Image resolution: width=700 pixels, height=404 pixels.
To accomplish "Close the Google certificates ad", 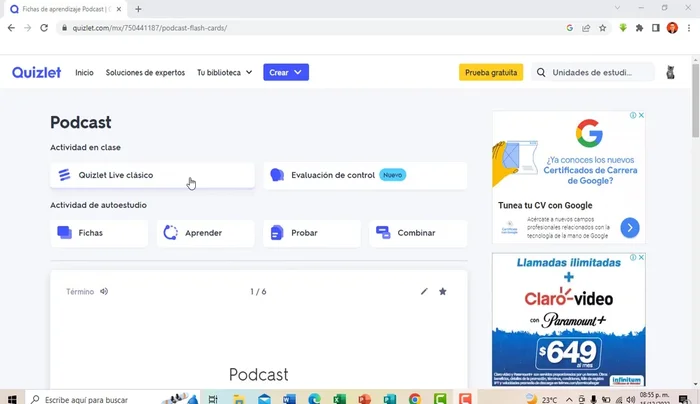I will pyautogui.click(x=641, y=115).
